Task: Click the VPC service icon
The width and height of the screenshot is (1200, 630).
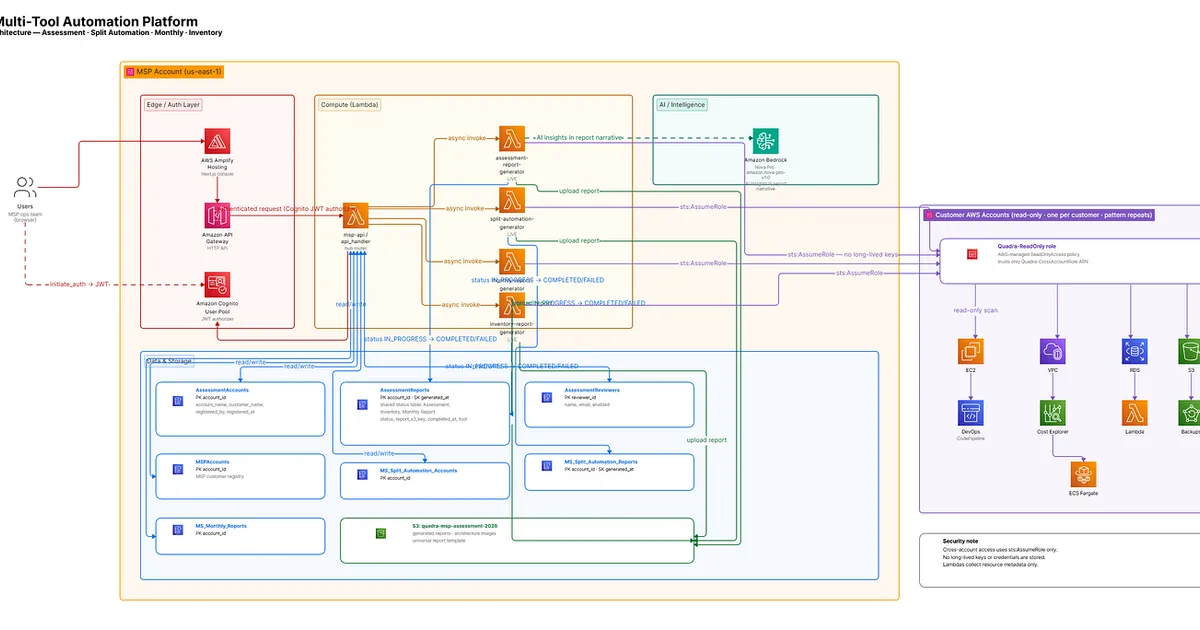Action: point(1052,351)
